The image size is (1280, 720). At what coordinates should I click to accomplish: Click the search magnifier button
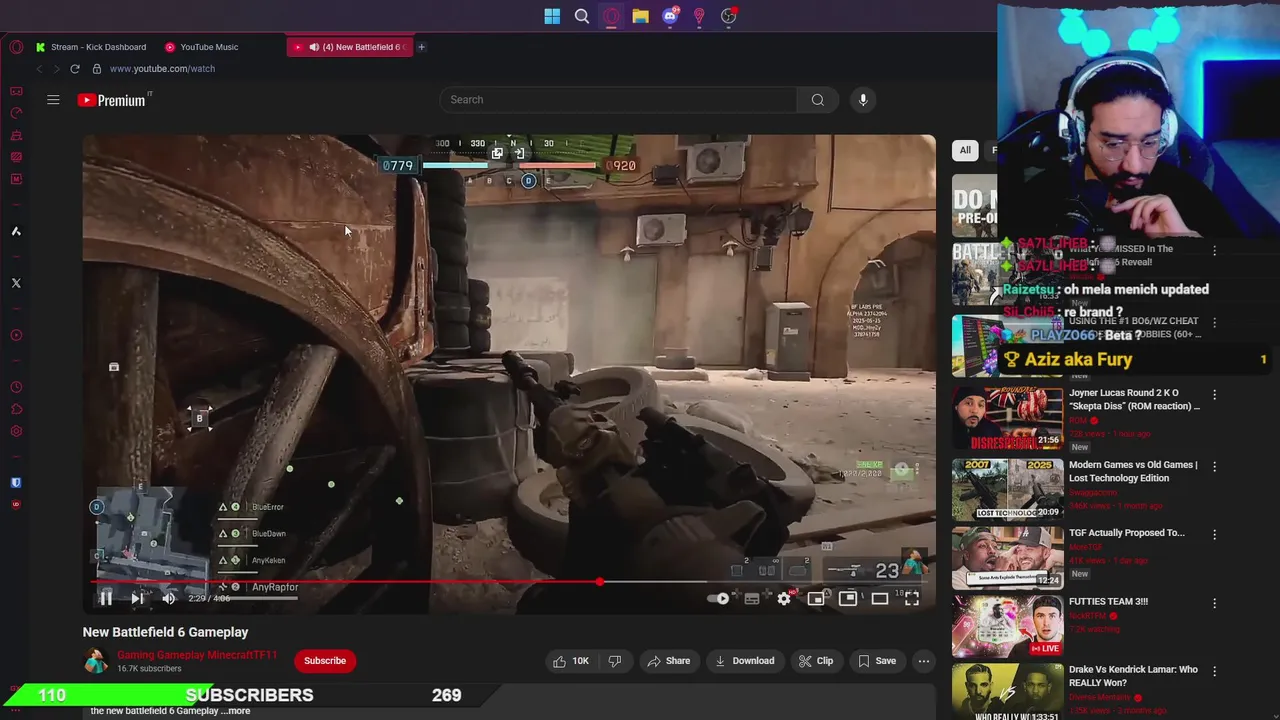coord(818,99)
